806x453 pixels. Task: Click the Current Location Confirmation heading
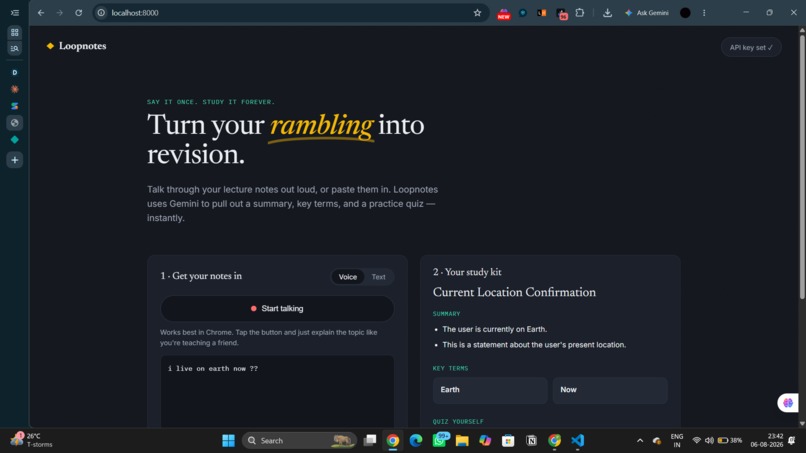point(514,292)
